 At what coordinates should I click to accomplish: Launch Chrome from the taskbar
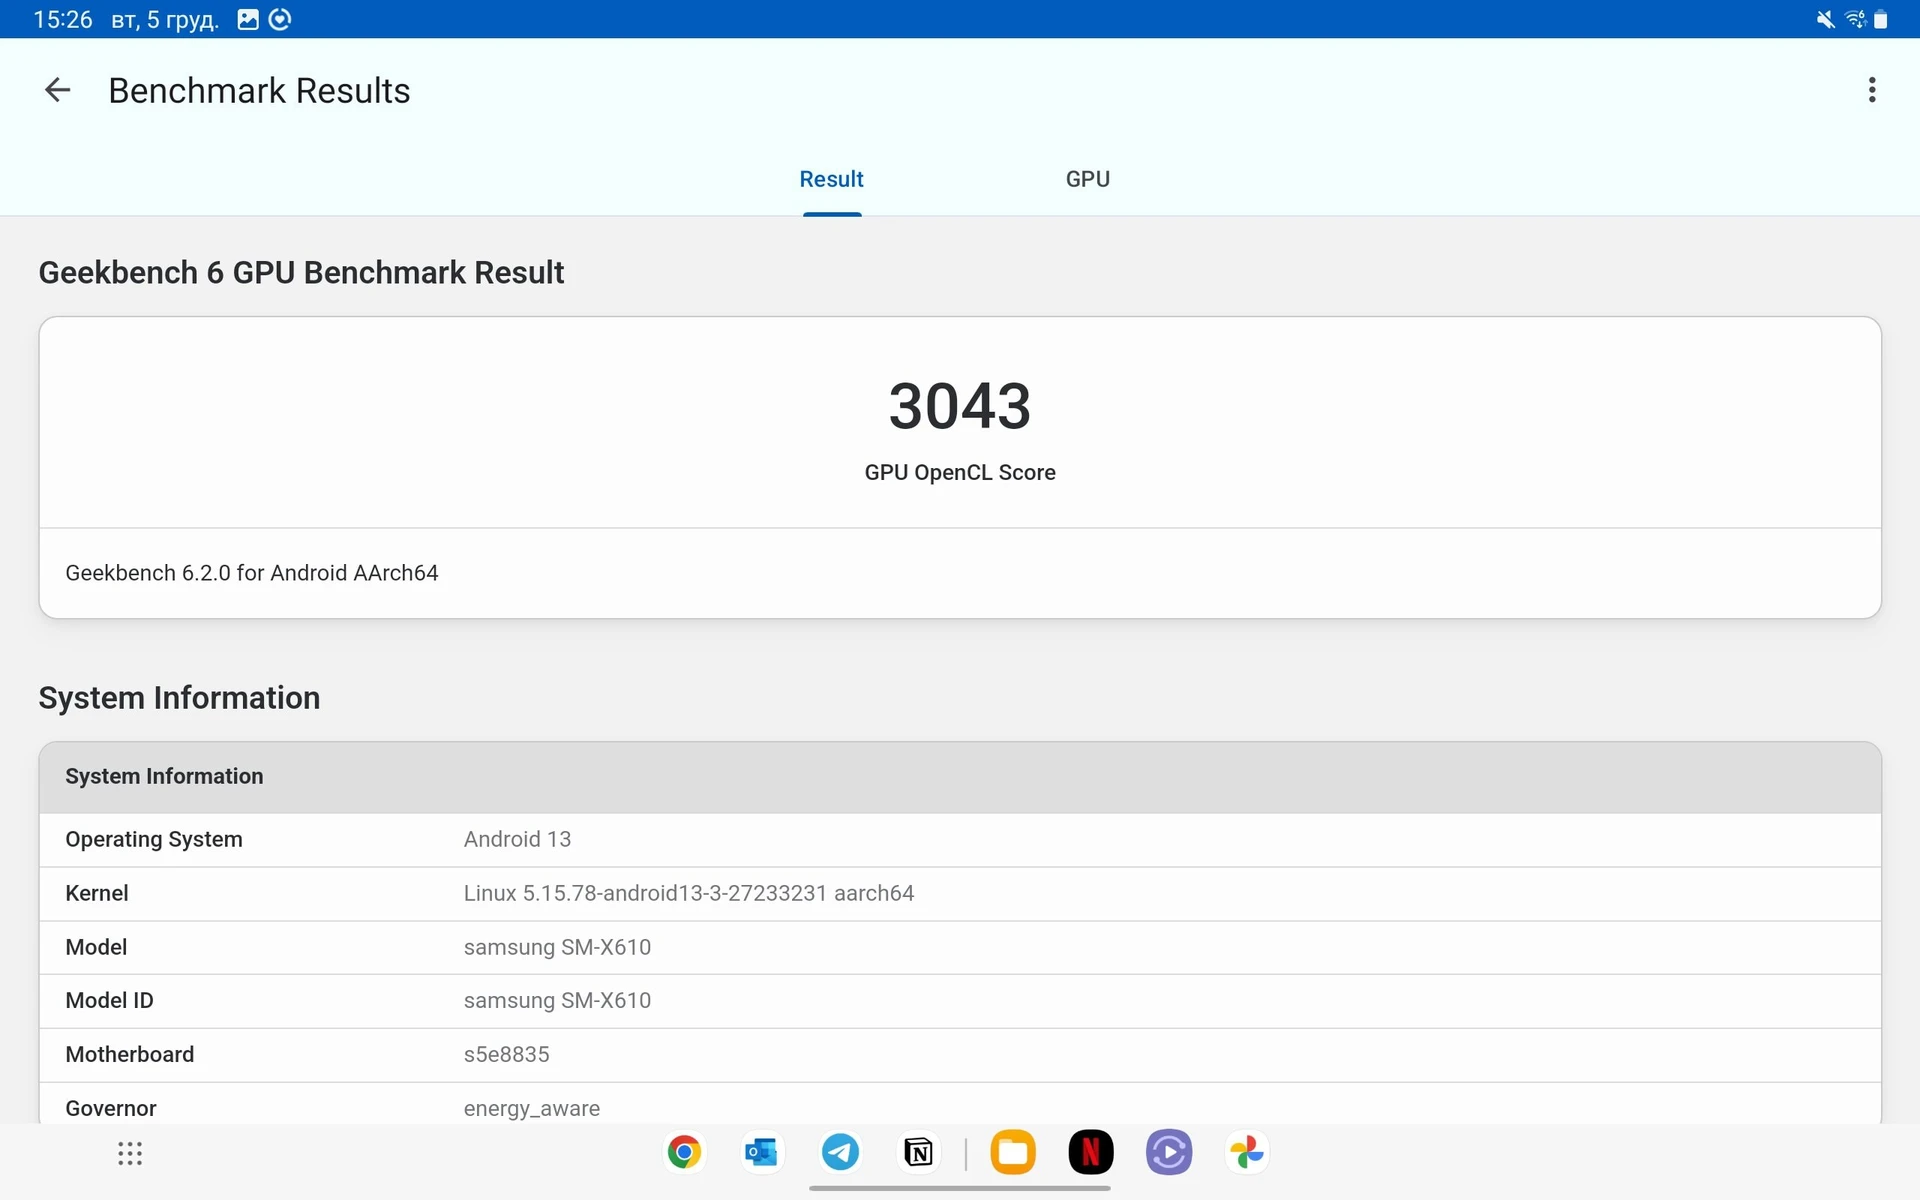point(684,1153)
